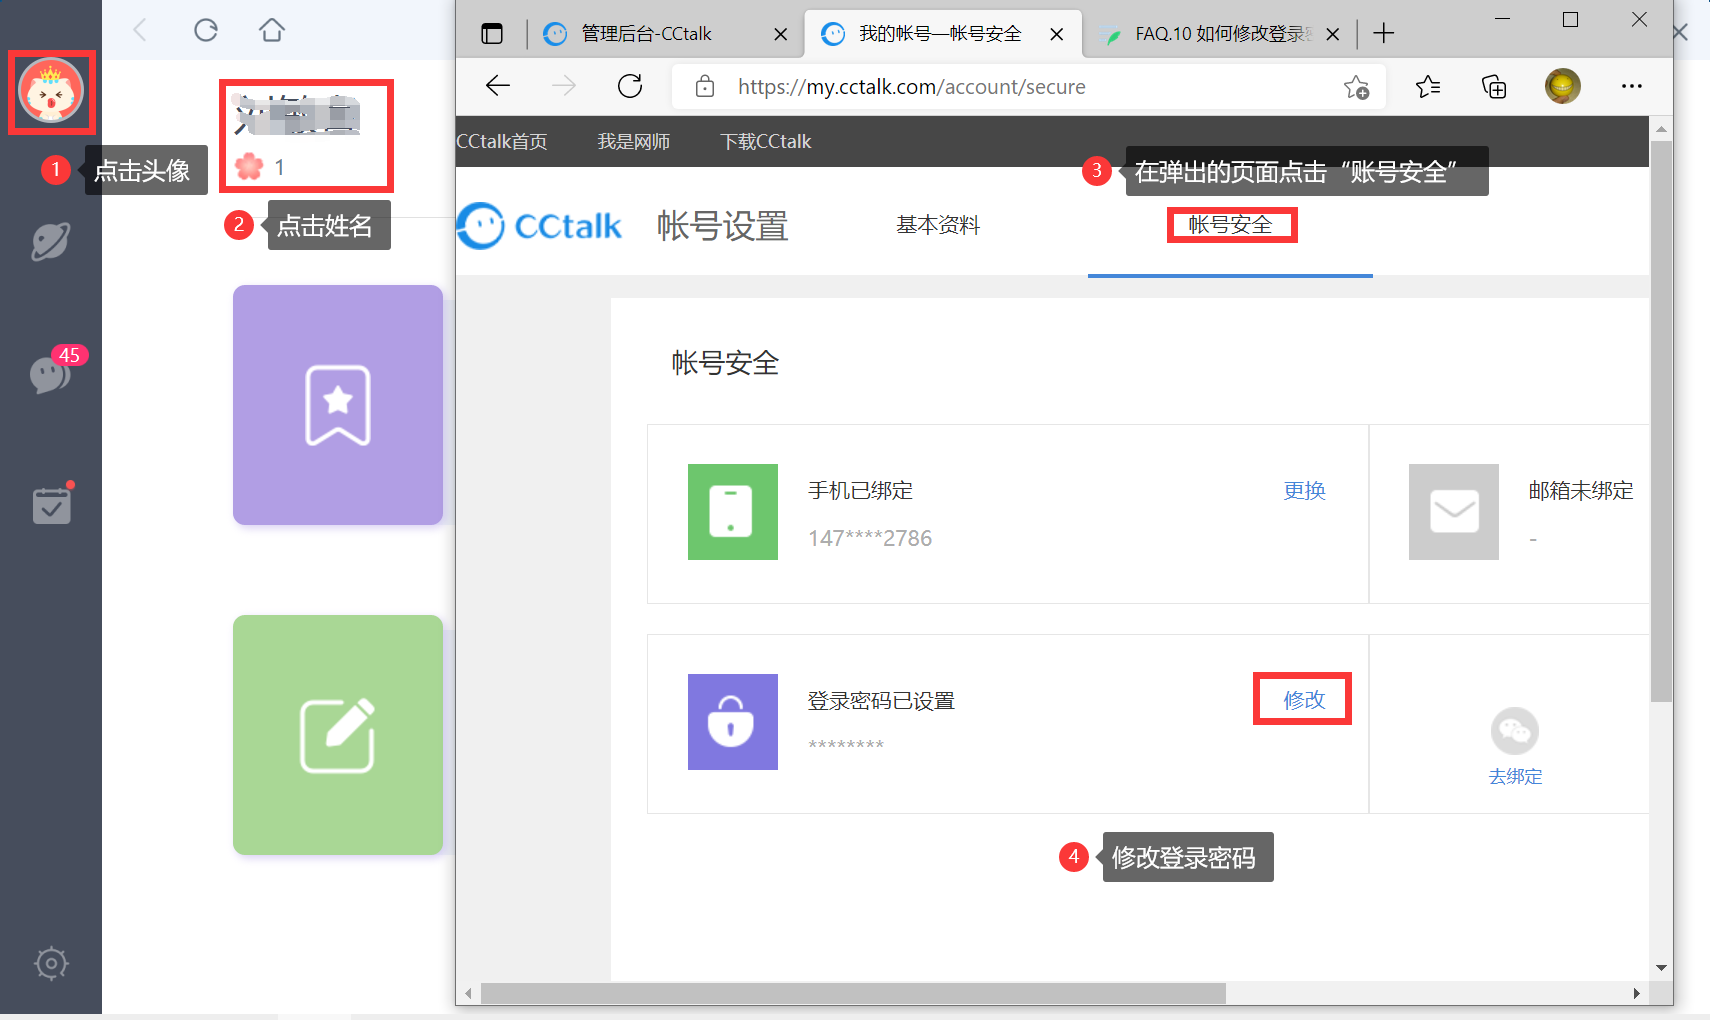Open the purple bookmark star card
Screen dimensions: 1710x1020
(338, 405)
